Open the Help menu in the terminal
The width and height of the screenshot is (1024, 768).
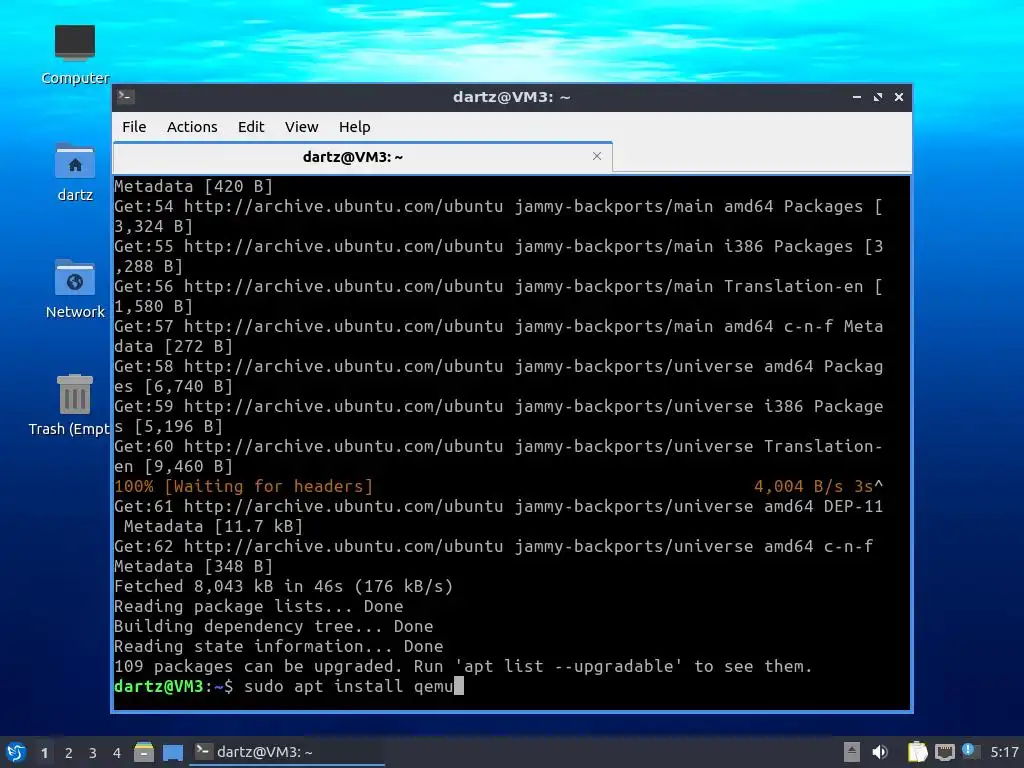[x=355, y=127]
